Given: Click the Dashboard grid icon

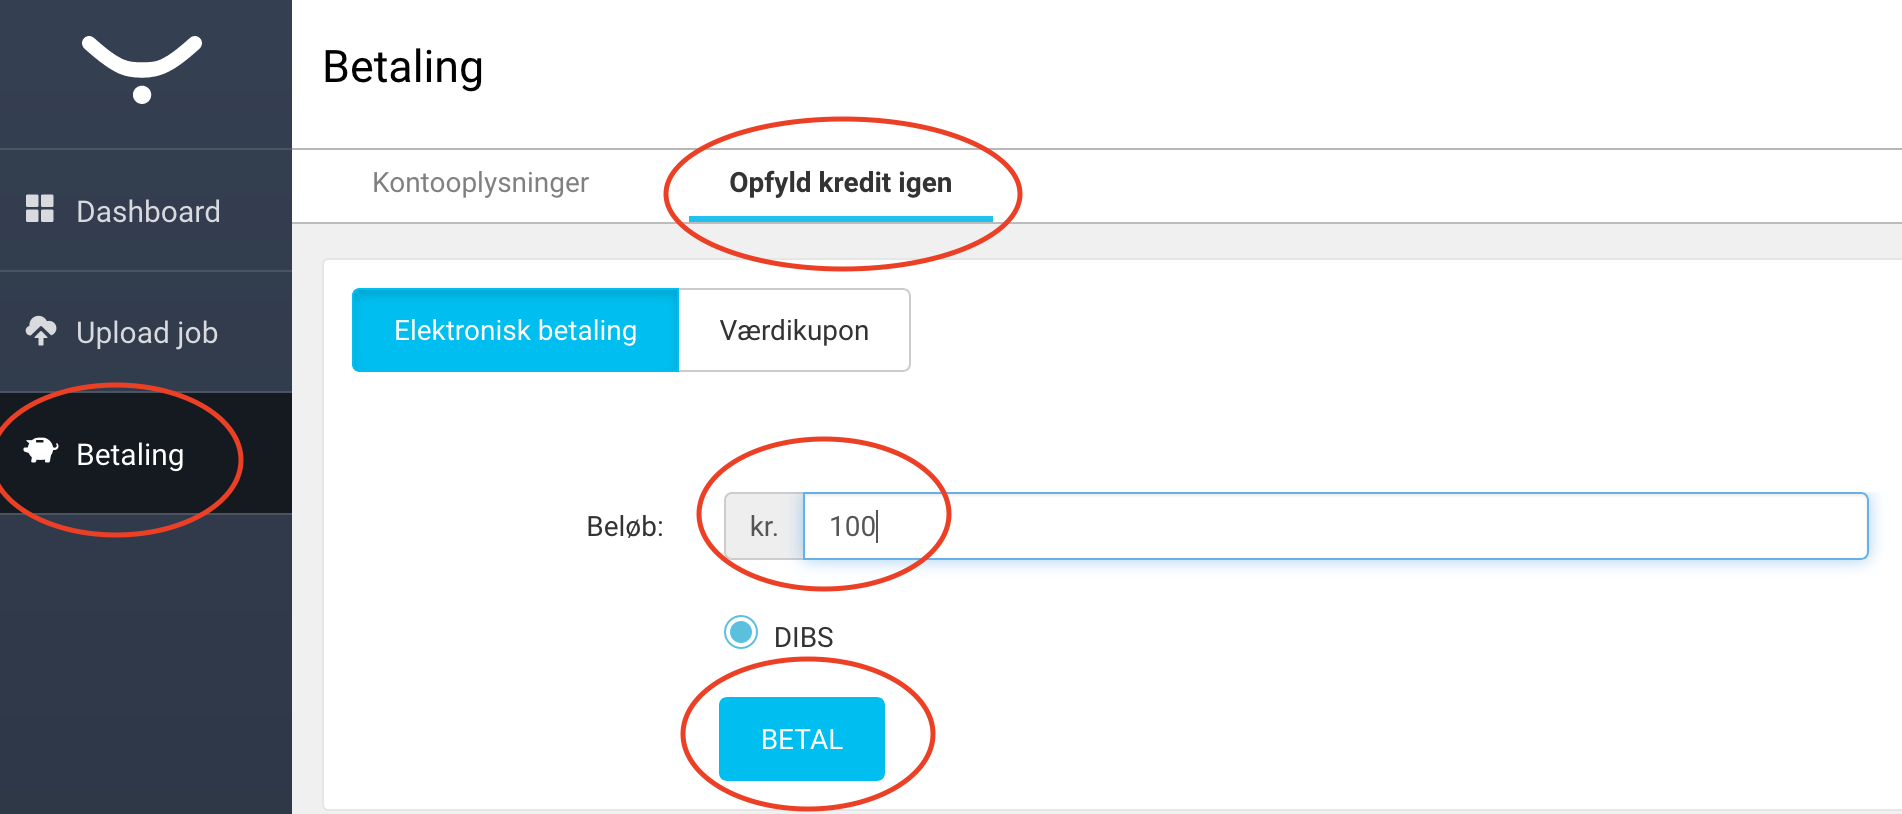Looking at the screenshot, I should [x=40, y=209].
